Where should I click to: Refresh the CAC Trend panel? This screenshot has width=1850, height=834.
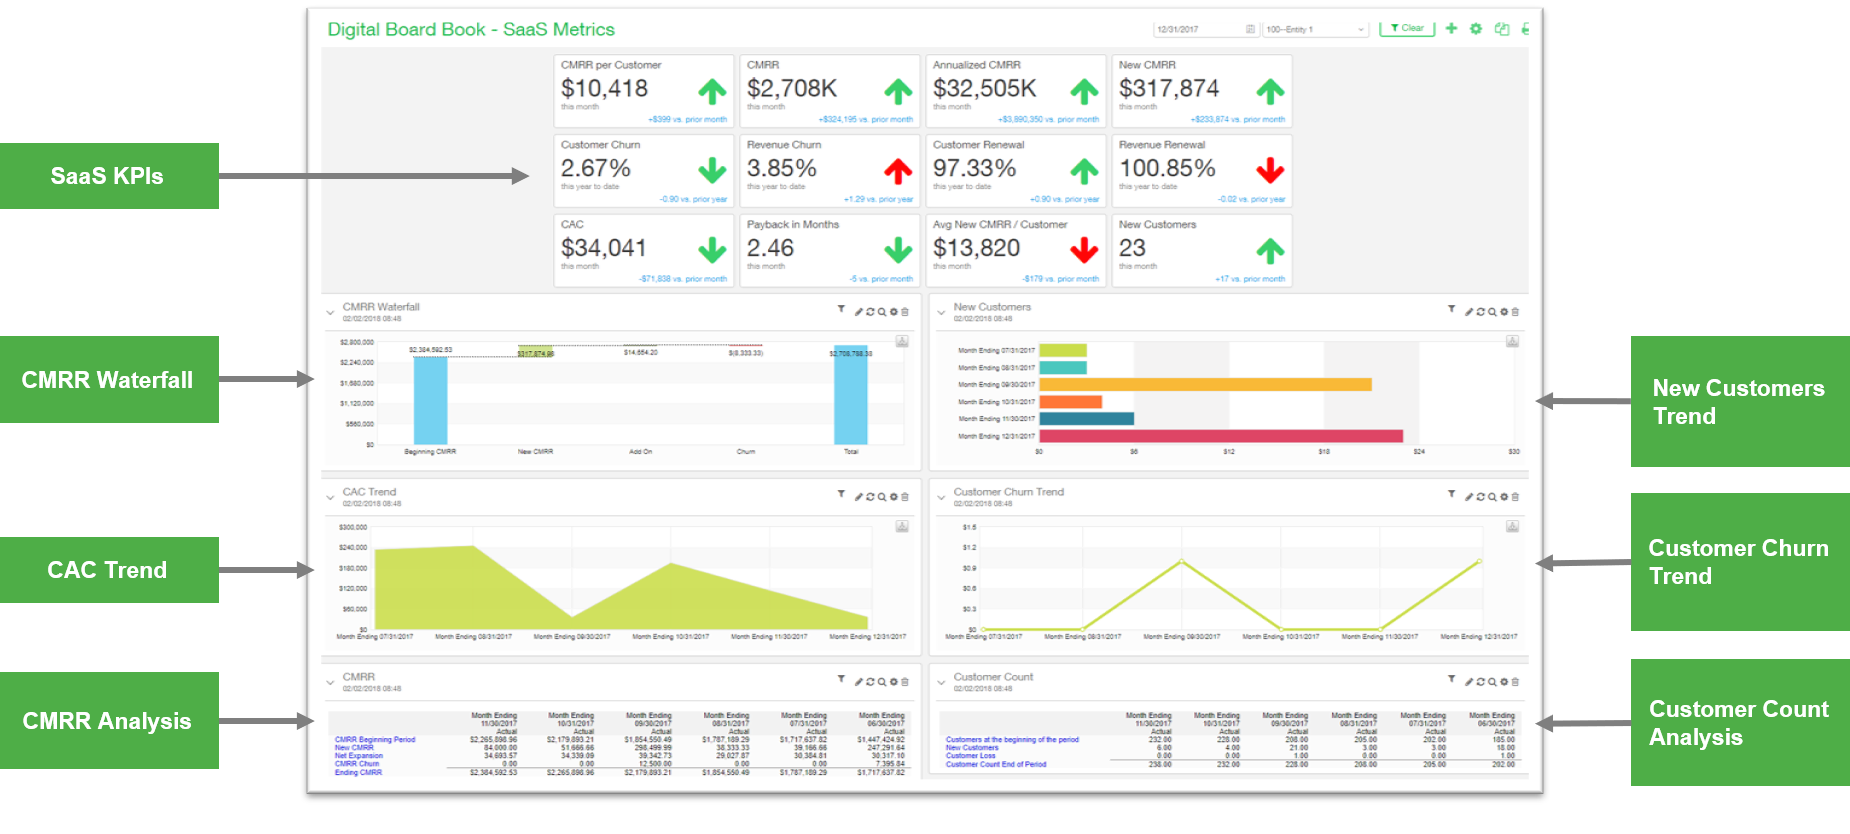point(870,497)
